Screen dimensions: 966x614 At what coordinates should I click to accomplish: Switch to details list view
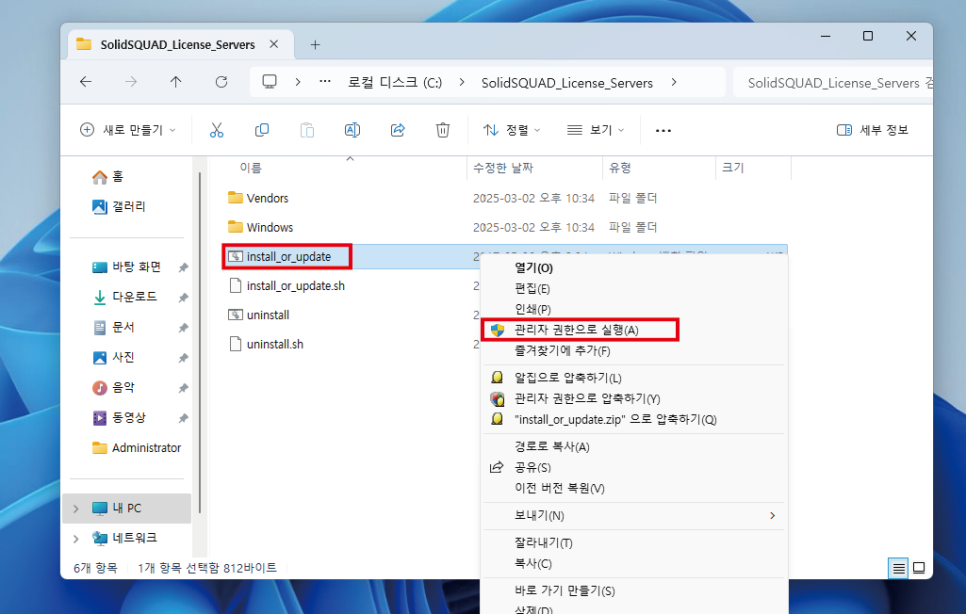(x=898, y=568)
